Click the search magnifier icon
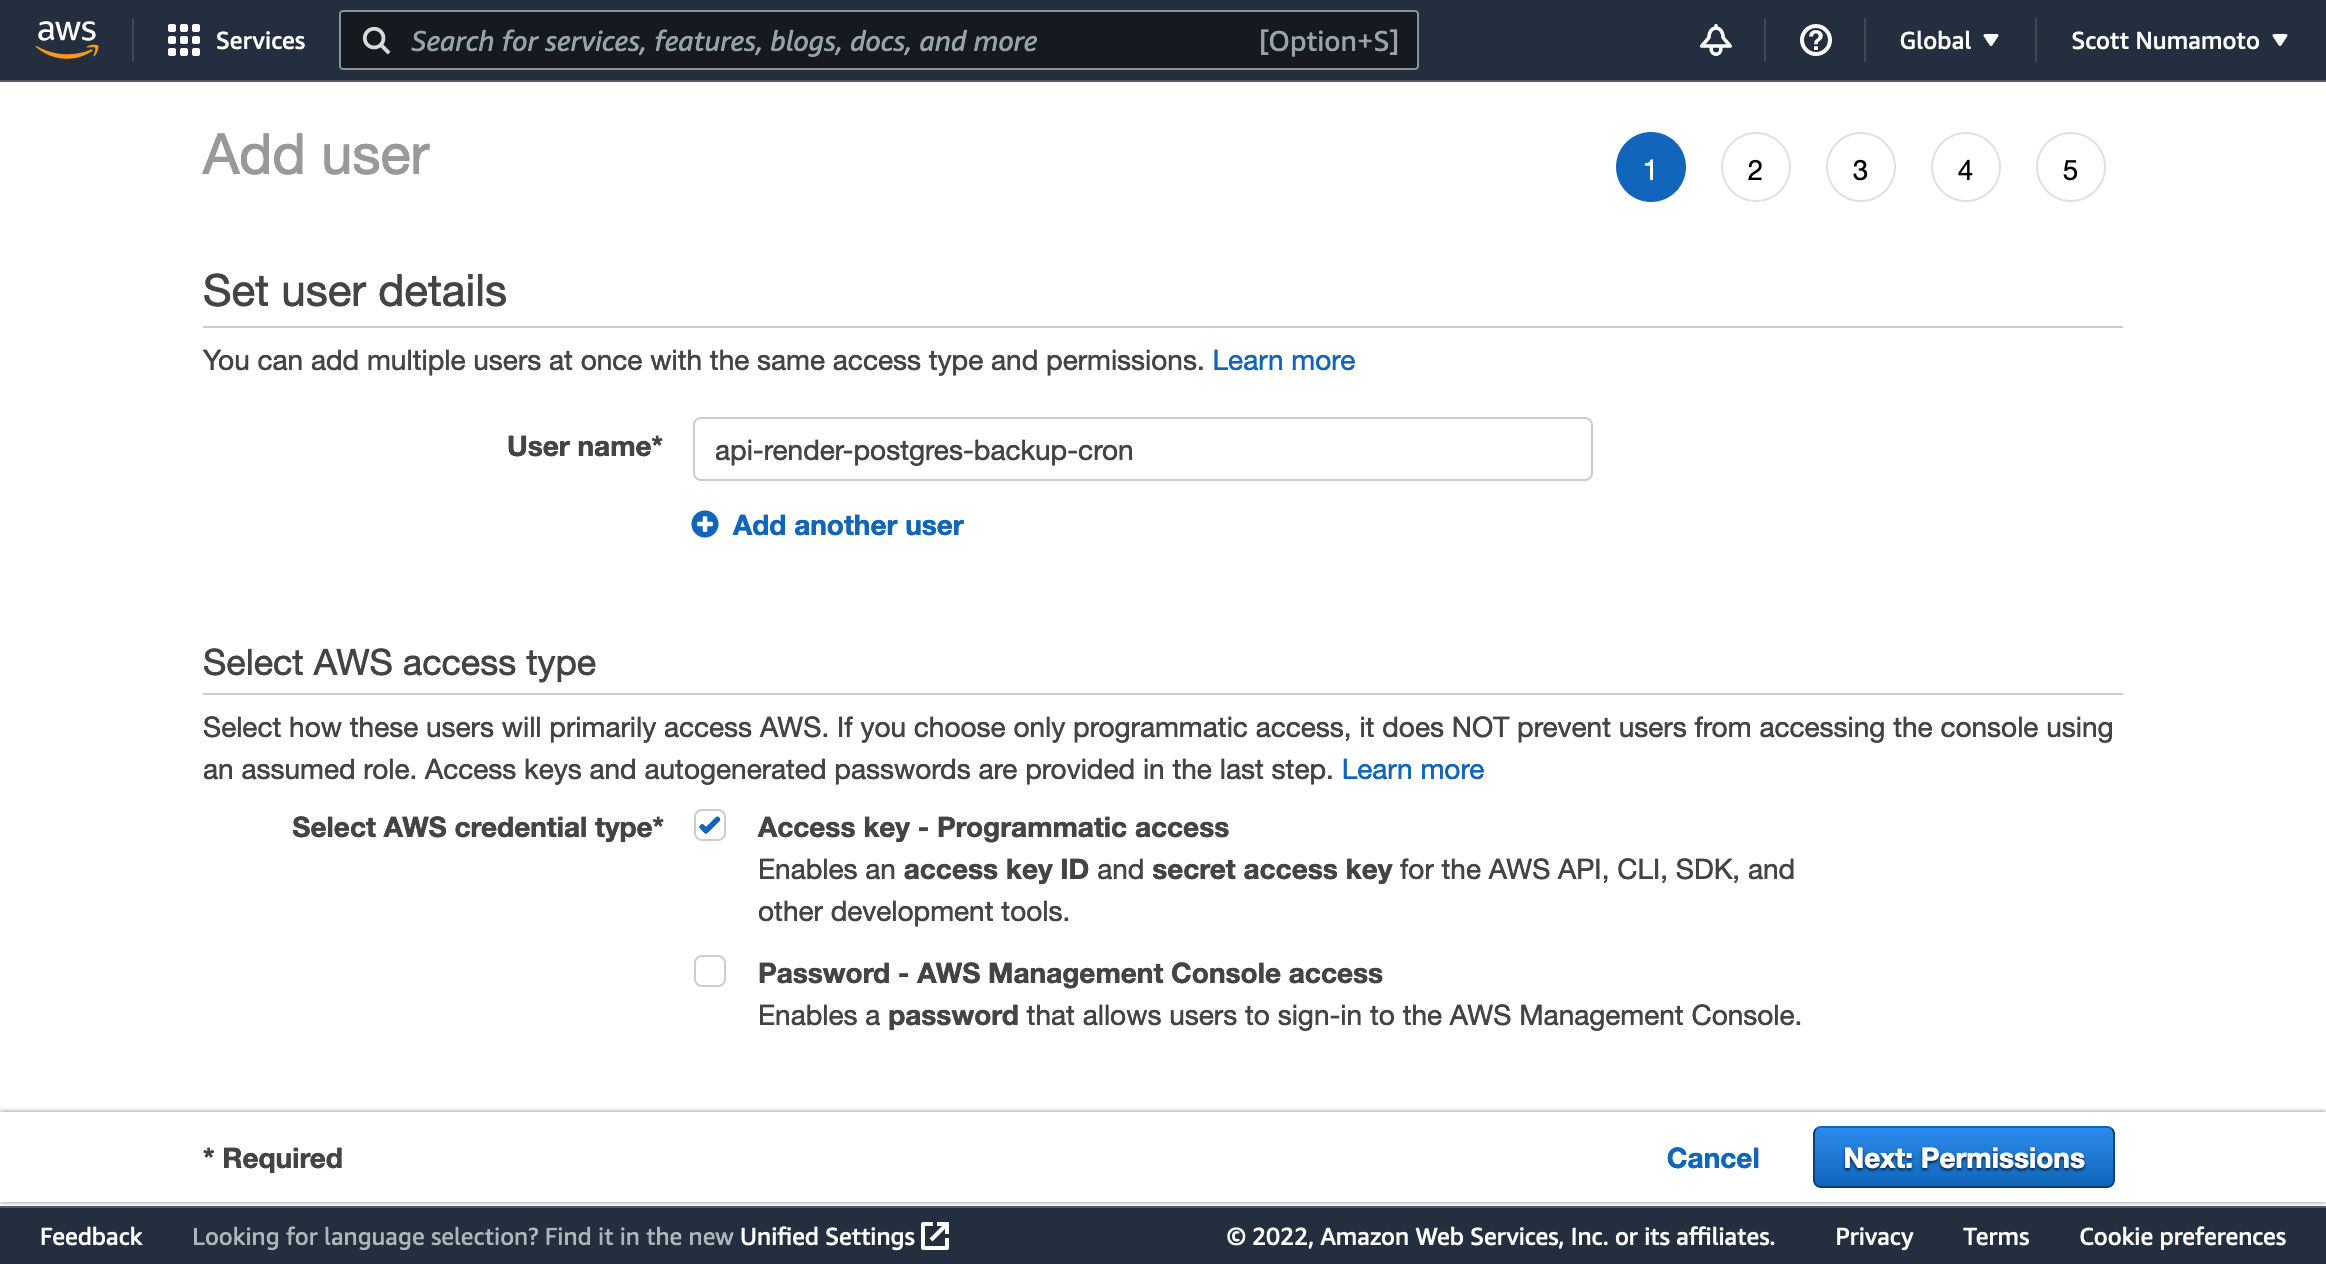The width and height of the screenshot is (2326, 1264). coord(377,40)
